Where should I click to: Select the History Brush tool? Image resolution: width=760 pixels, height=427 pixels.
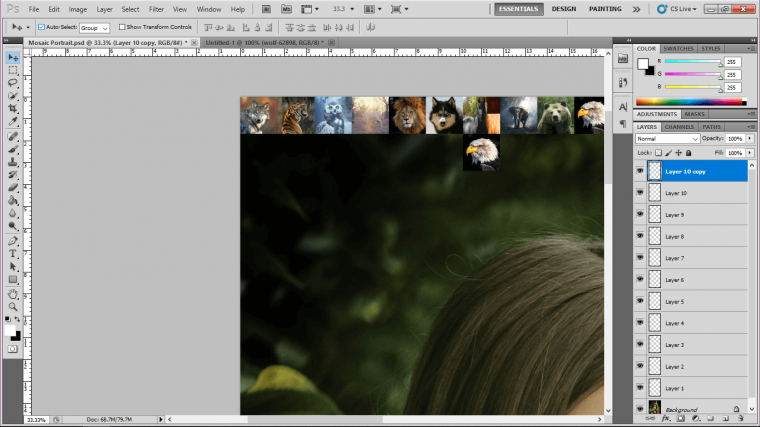point(13,174)
